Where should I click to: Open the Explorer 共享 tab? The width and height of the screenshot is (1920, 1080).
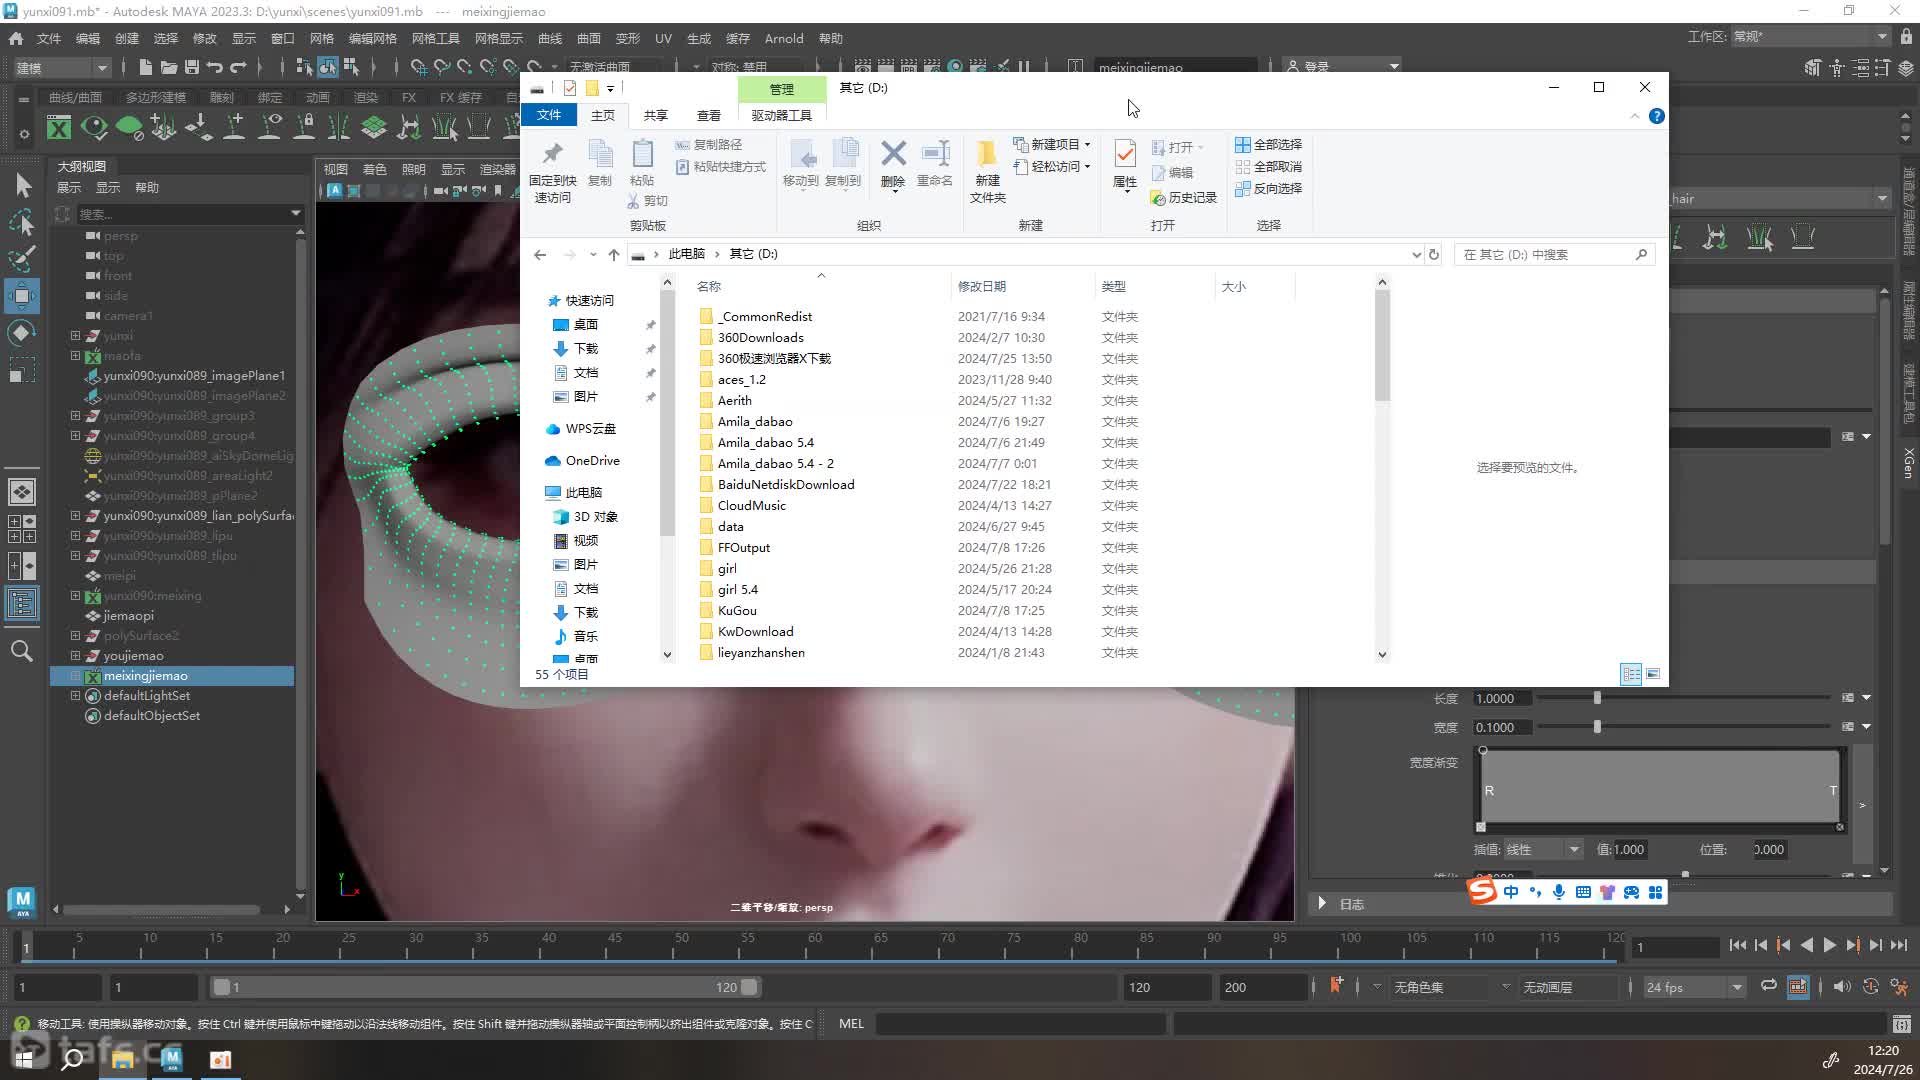(x=655, y=115)
